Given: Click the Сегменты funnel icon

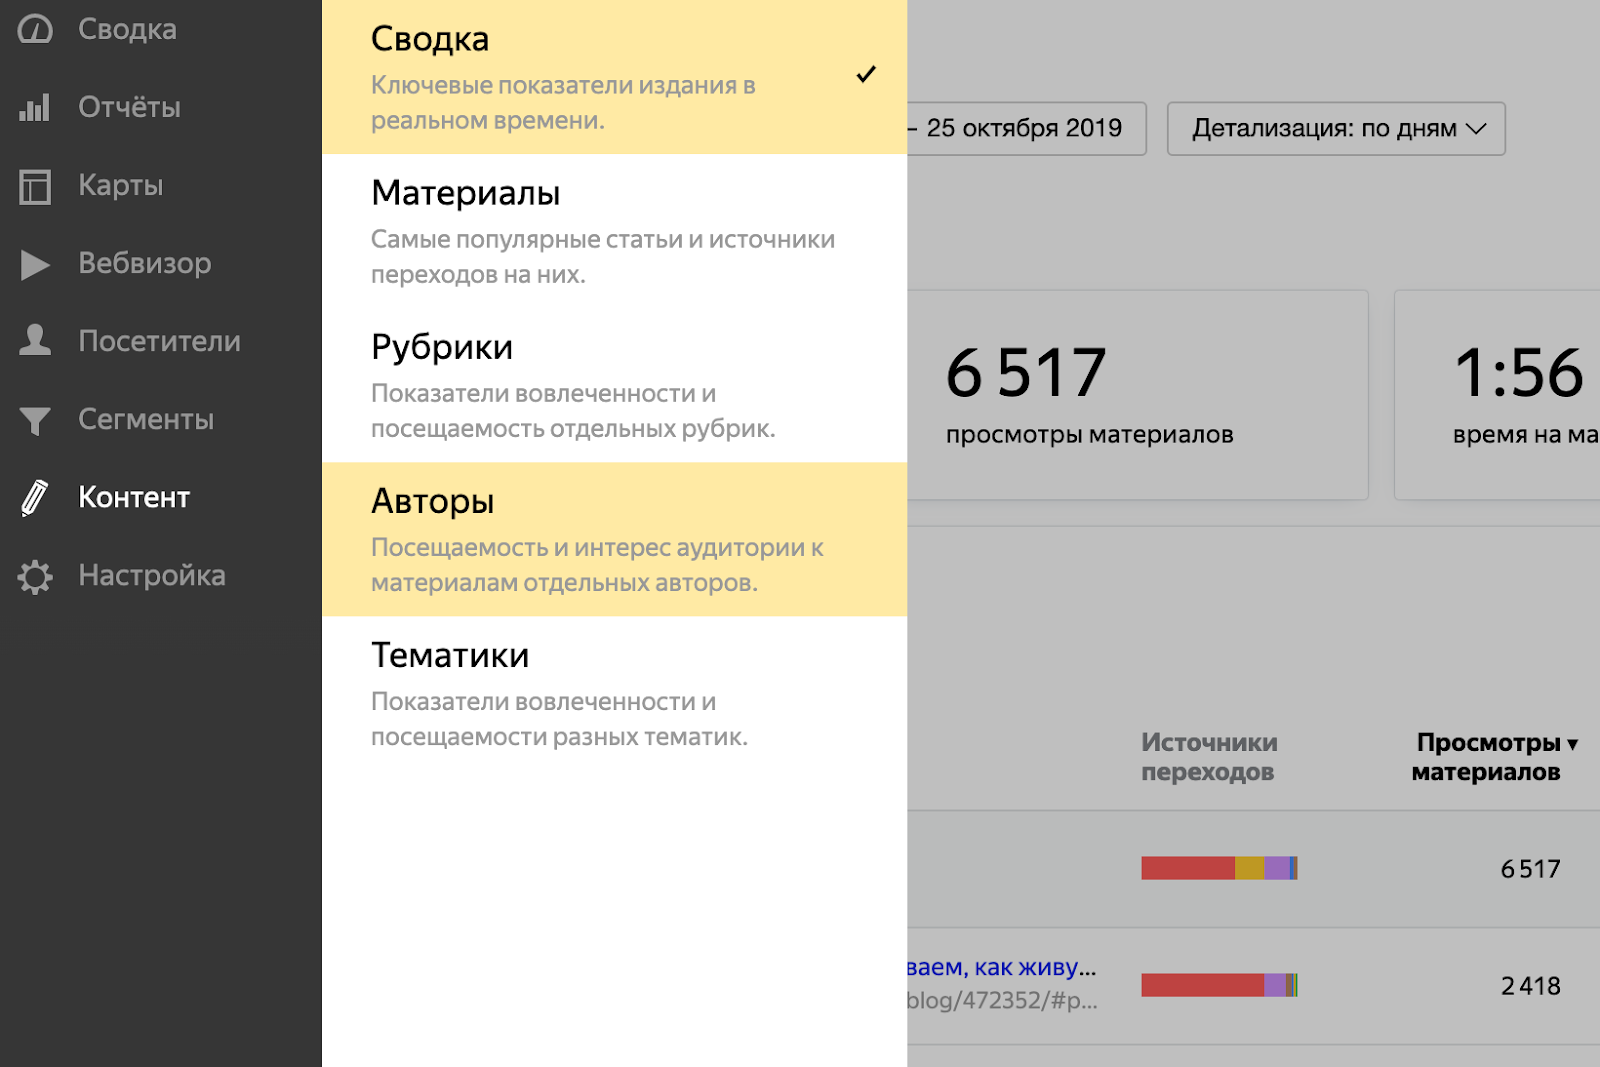Looking at the screenshot, I should (36, 419).
